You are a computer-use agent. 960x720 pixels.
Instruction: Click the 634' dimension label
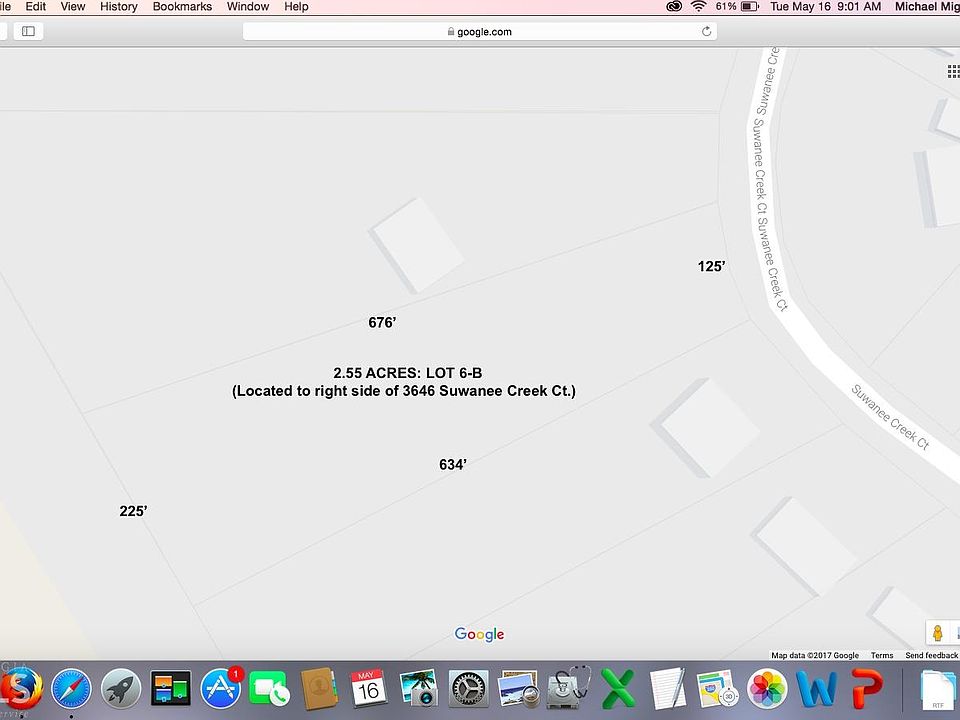tap(453, 465)
